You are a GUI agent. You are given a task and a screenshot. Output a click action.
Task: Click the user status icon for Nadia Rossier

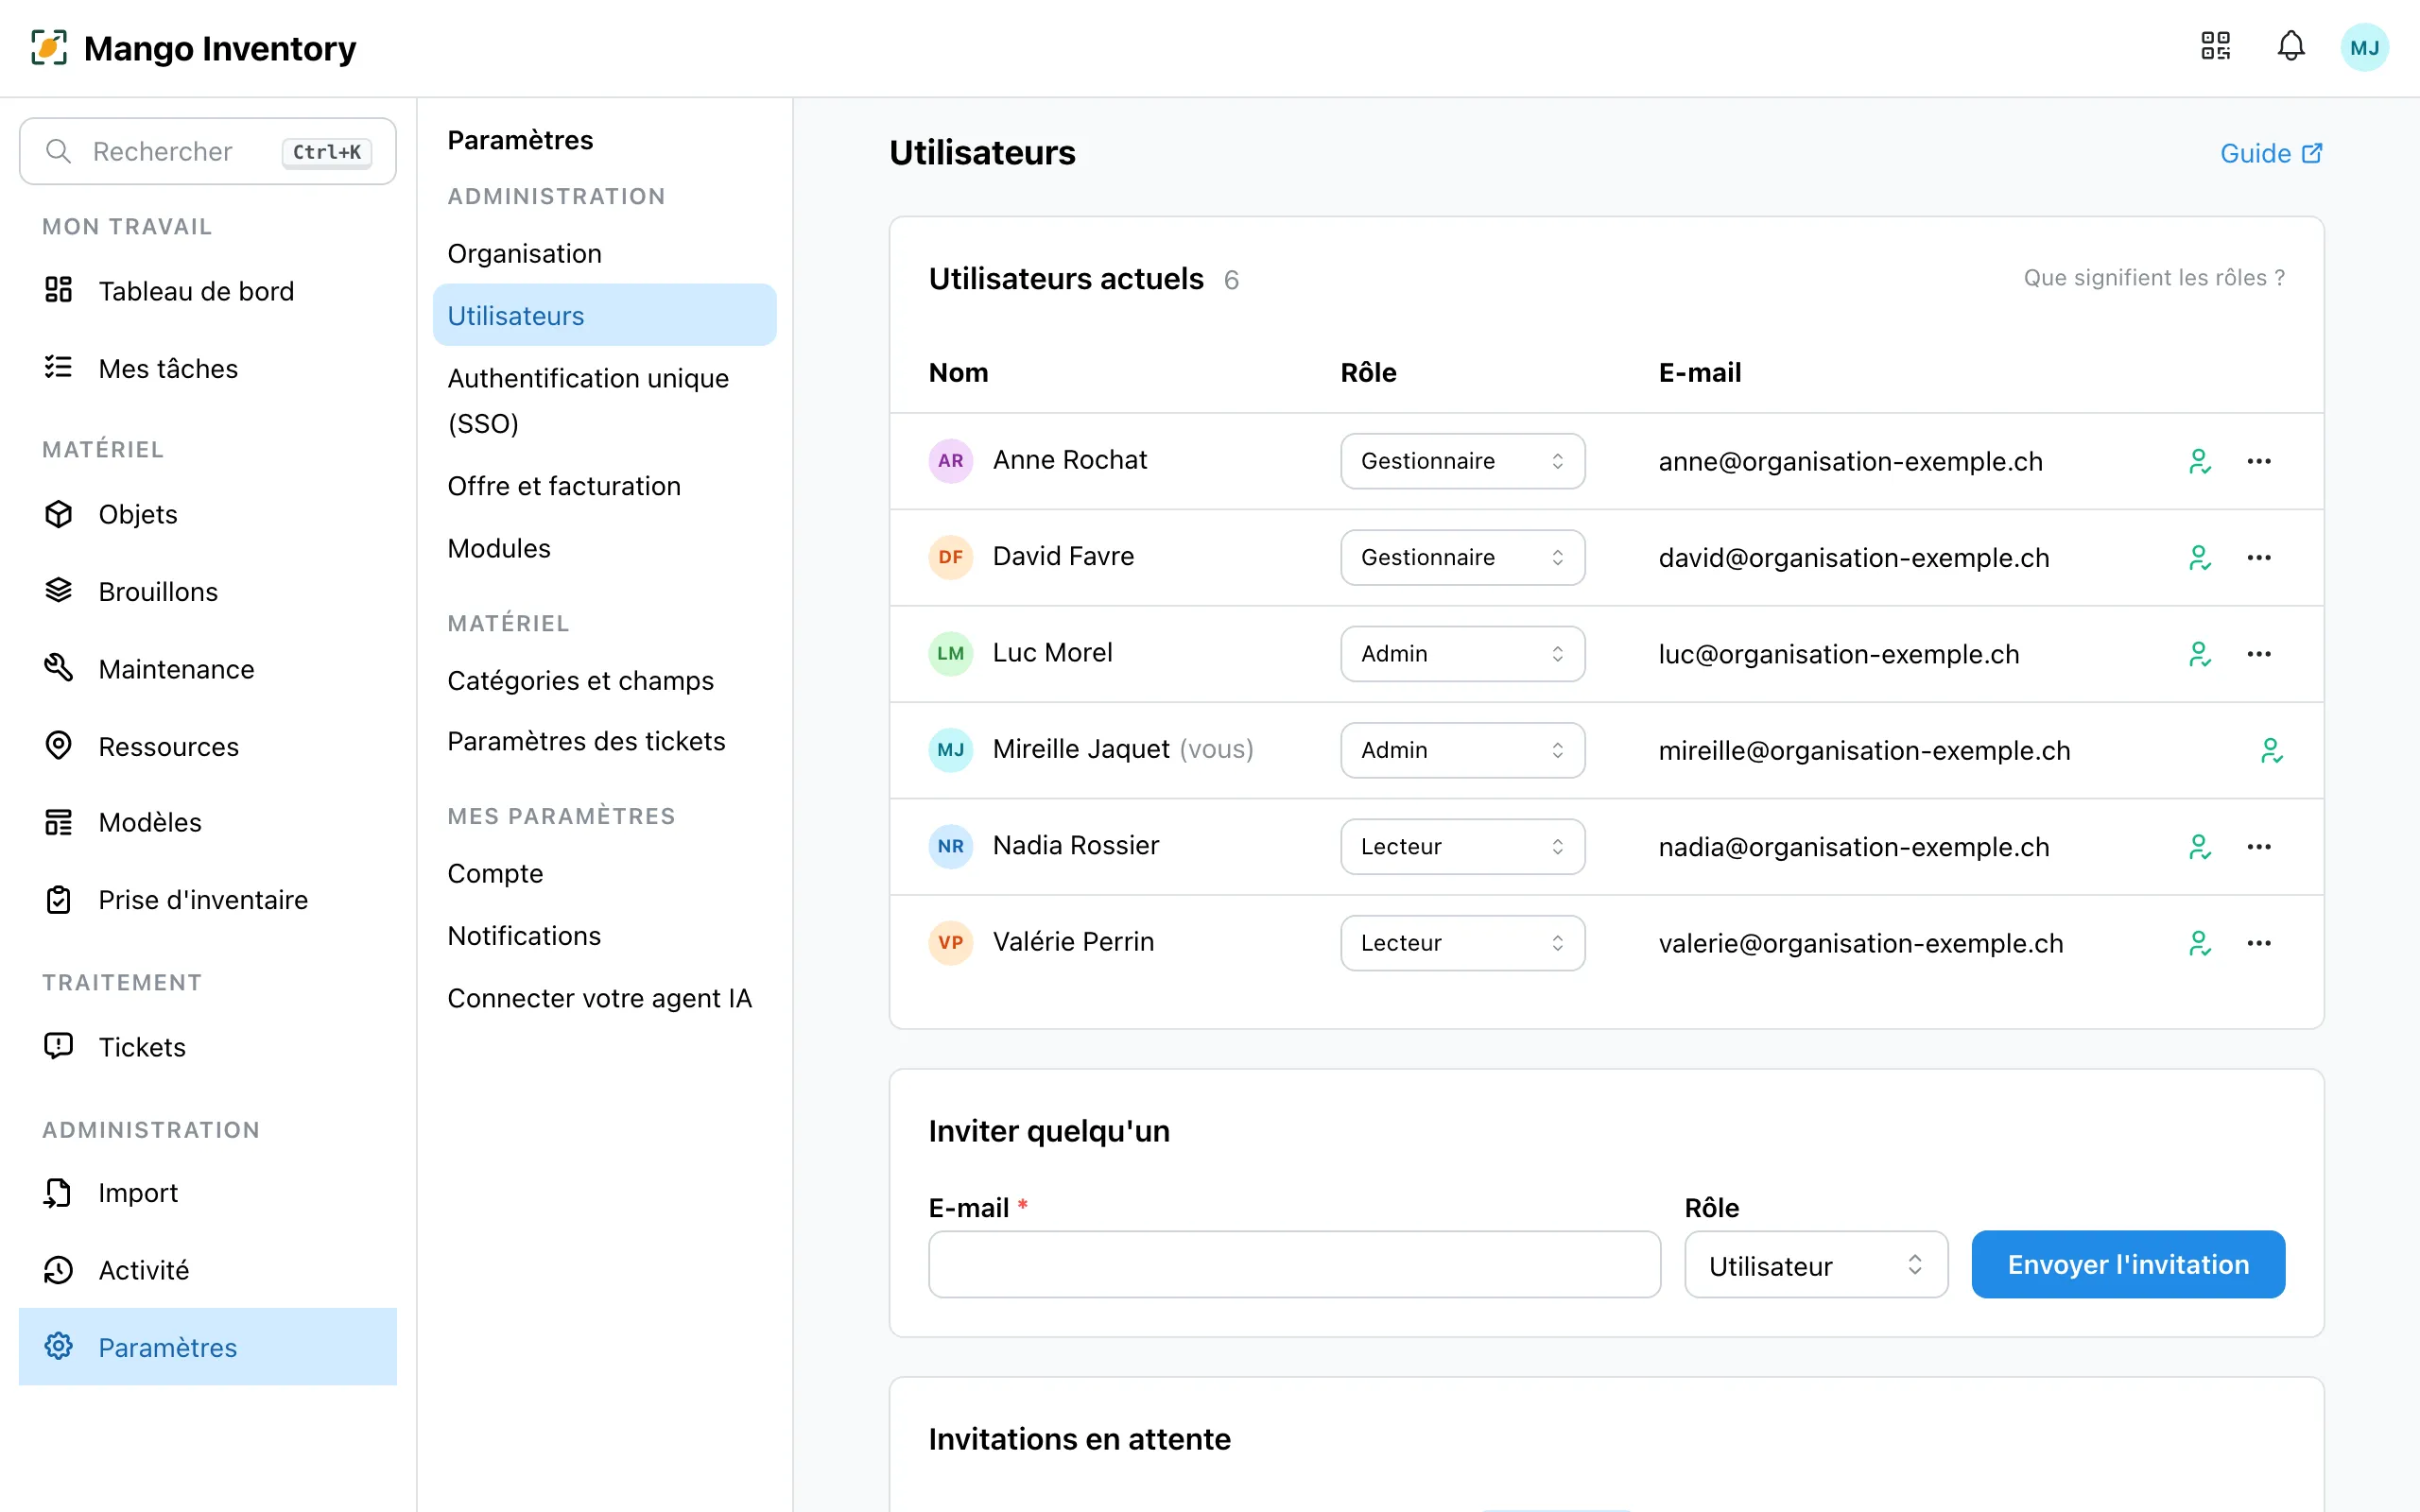[2199, 847]
